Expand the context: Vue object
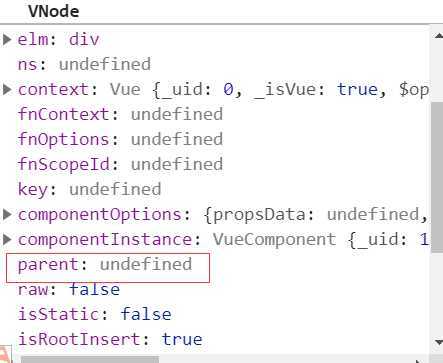The image size is (443, 363). 7,89
